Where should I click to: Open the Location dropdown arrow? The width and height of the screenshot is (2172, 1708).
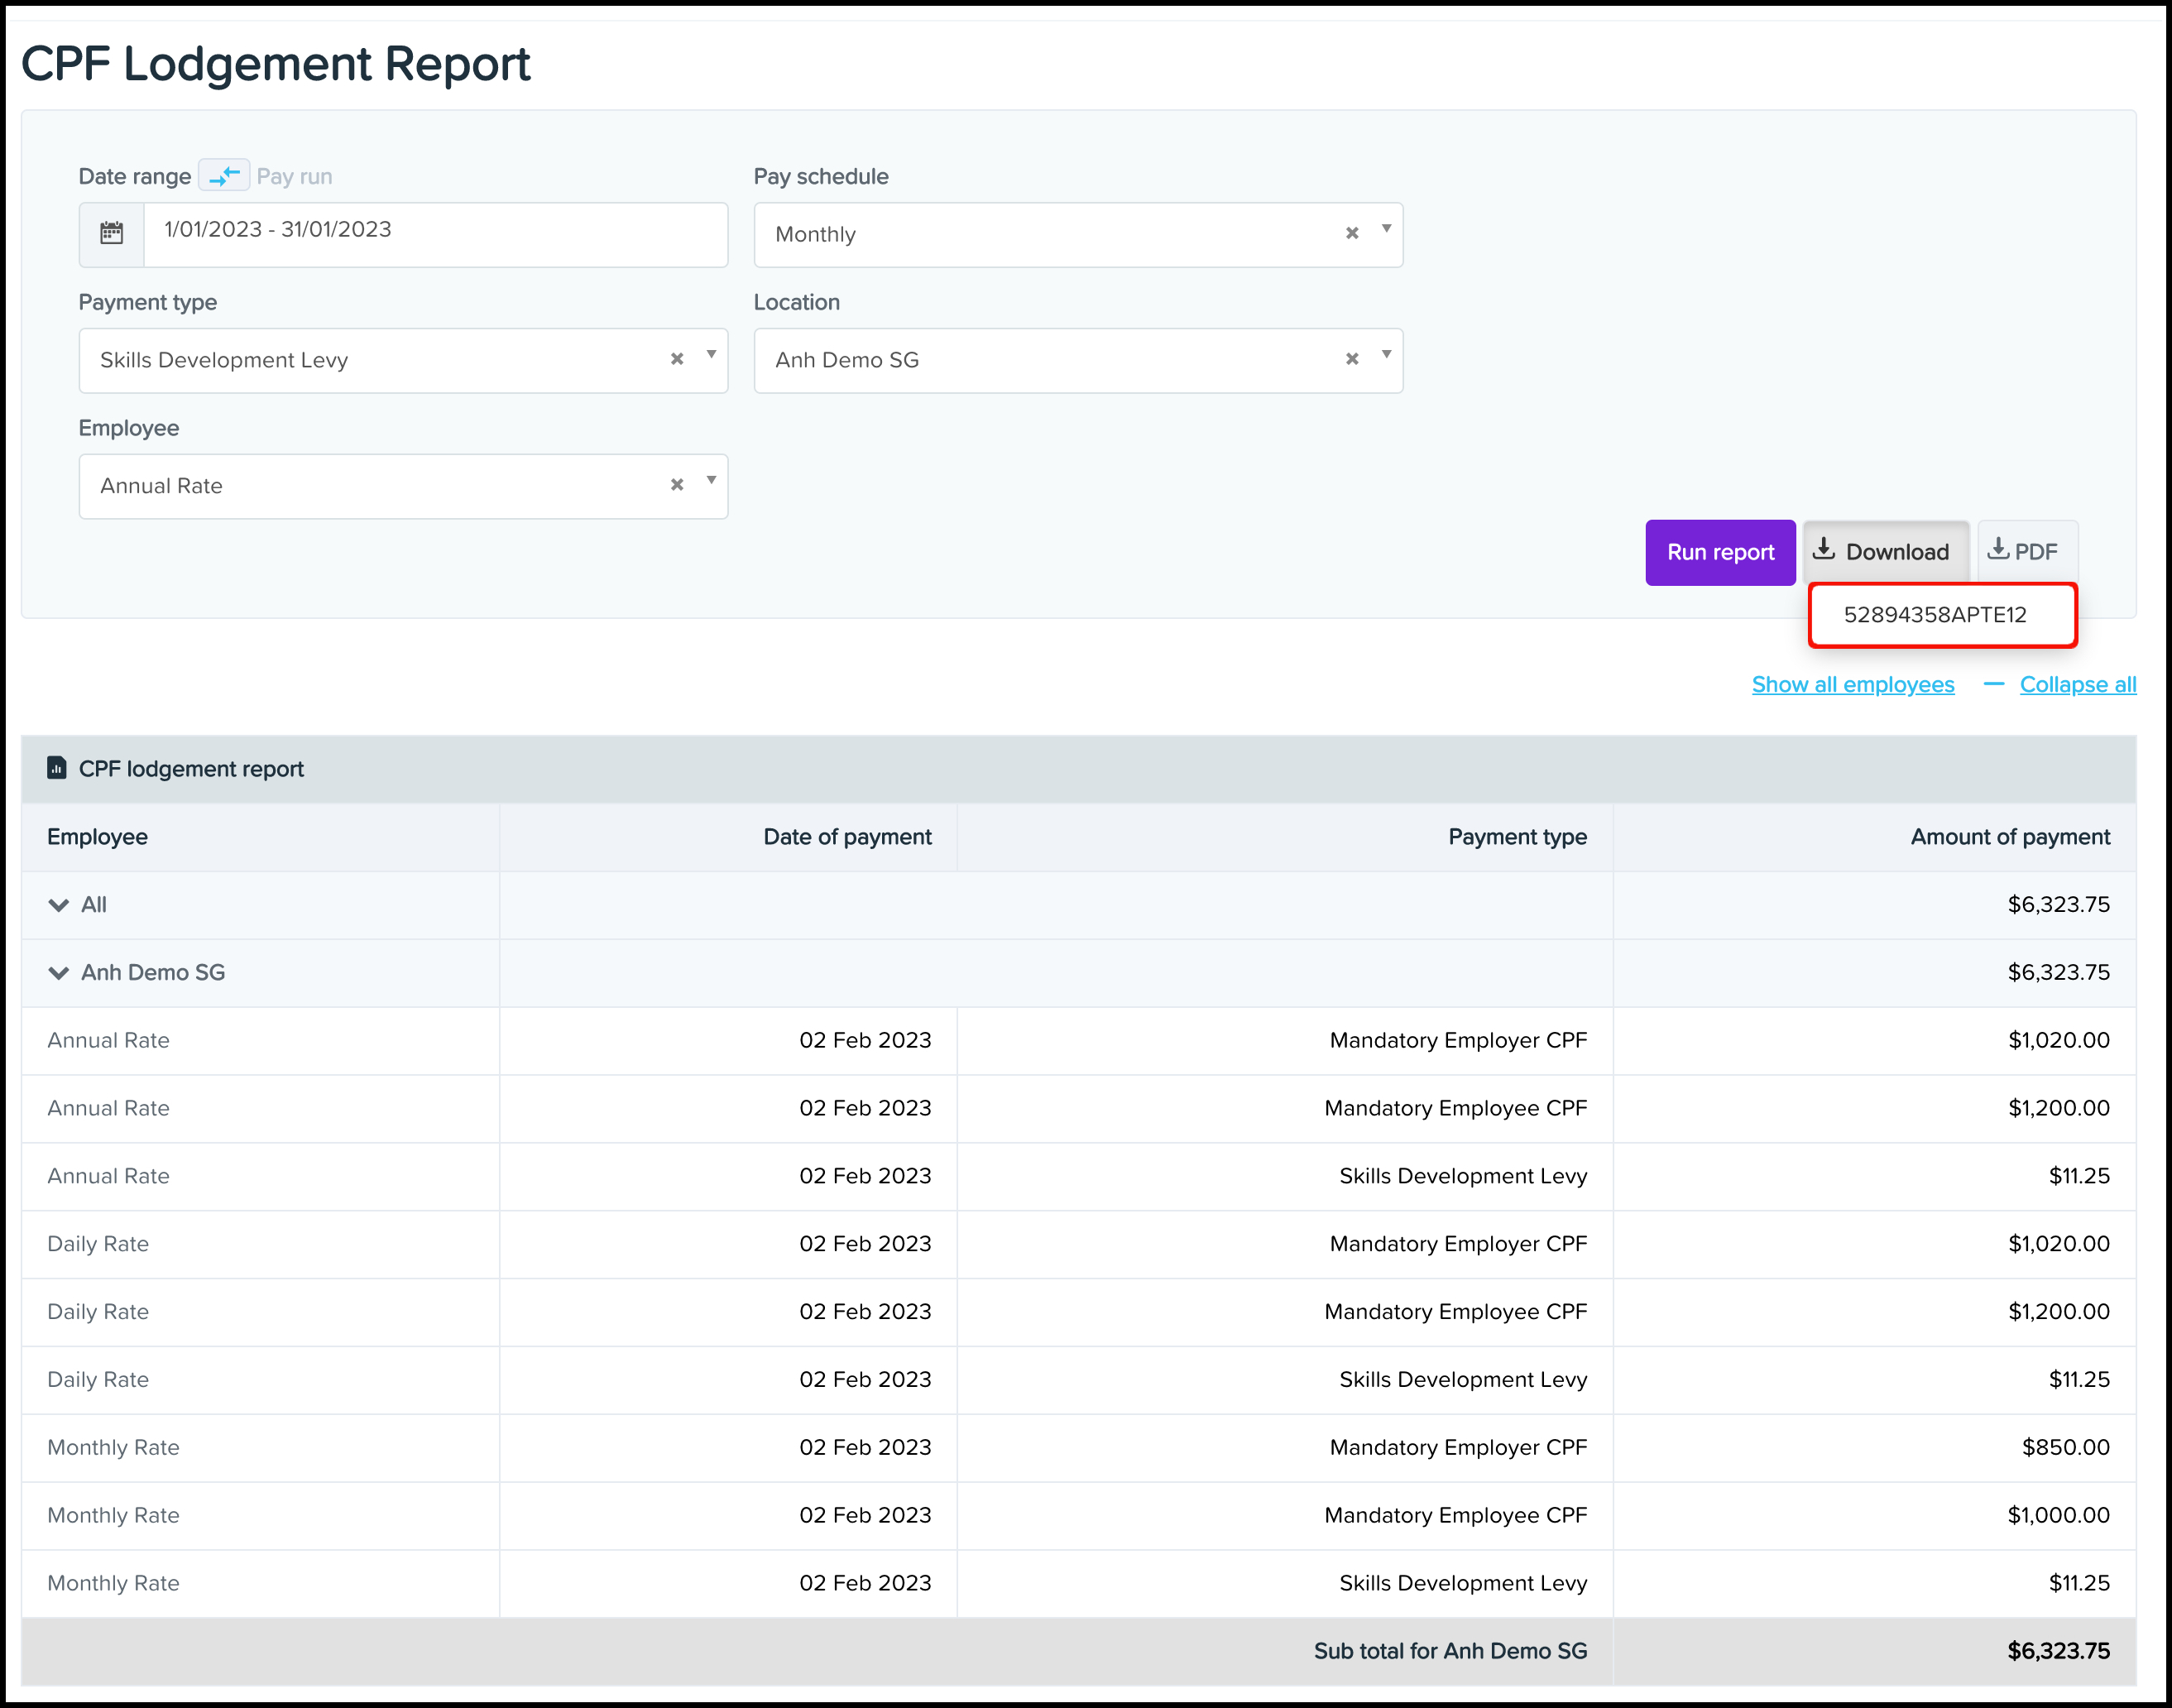click(x=1386, y=355)
